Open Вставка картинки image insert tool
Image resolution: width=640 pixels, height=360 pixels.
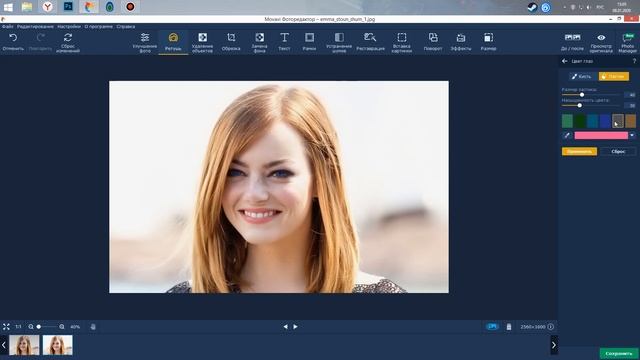tap(402, 42)
